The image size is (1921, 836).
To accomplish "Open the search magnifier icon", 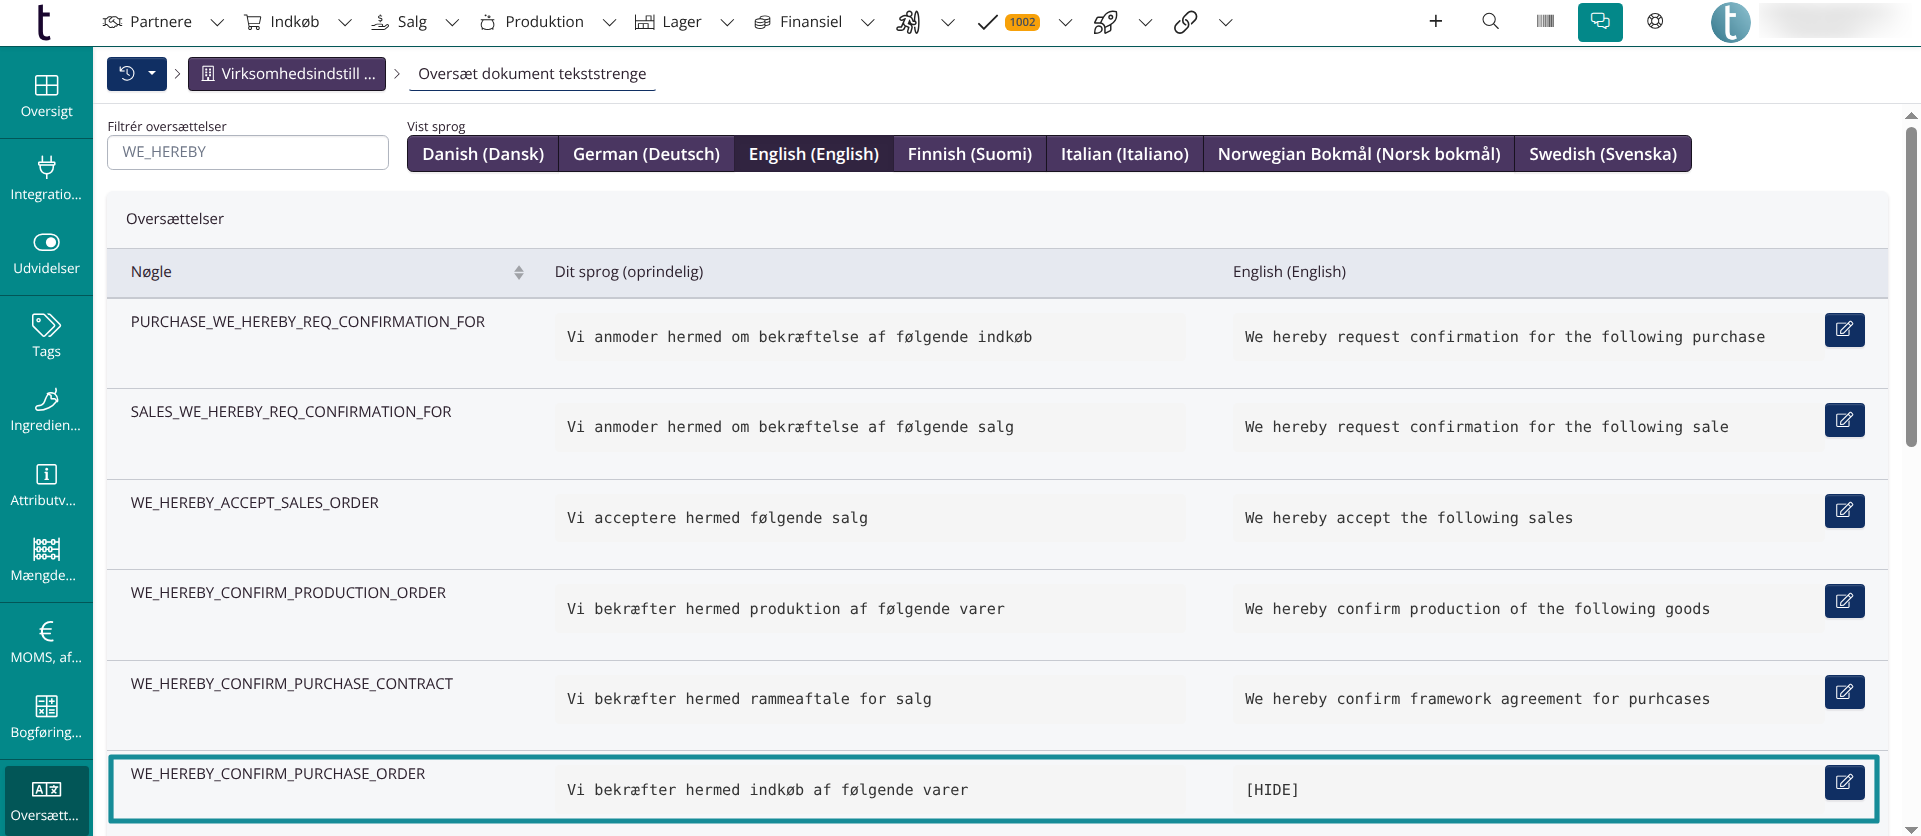I will tap(1490, 21).
